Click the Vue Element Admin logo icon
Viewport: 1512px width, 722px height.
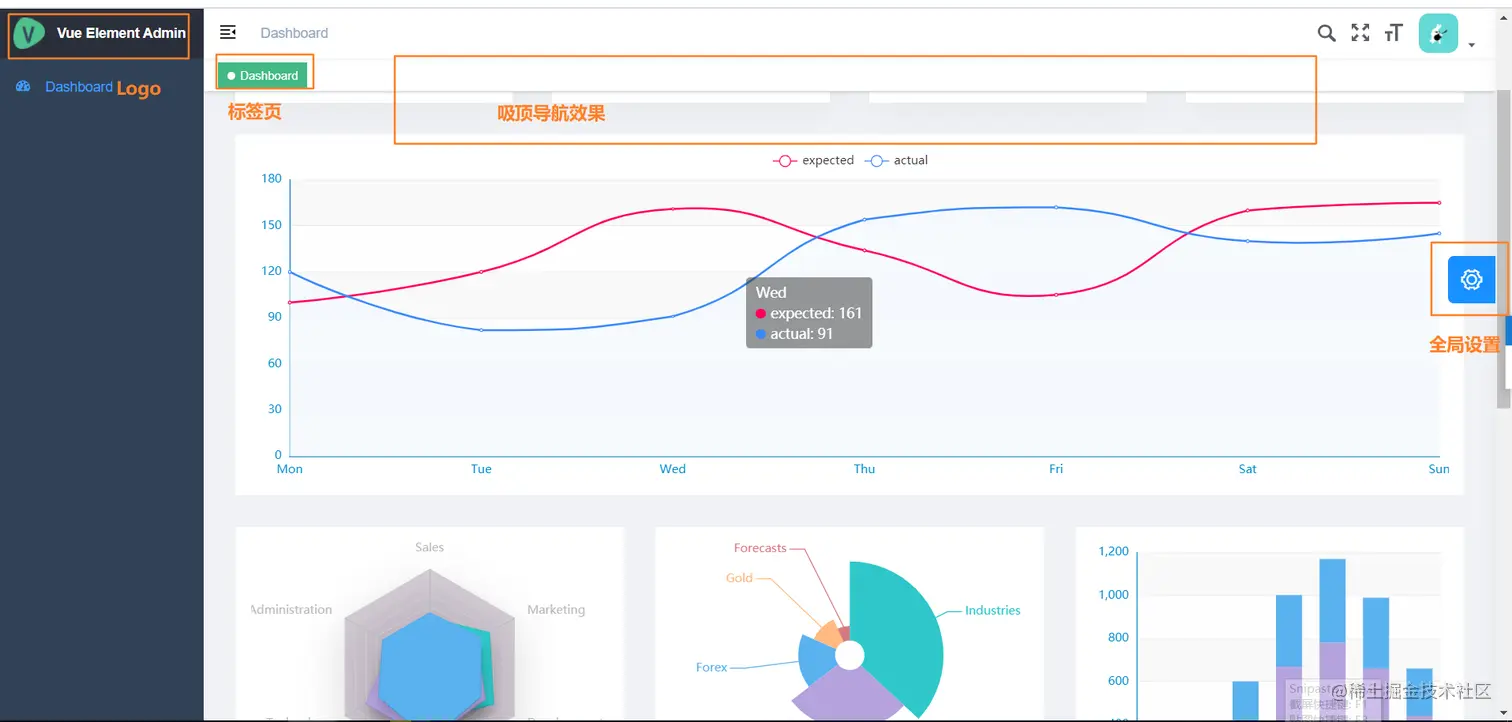pyautogui.click(x=31, y=33)
